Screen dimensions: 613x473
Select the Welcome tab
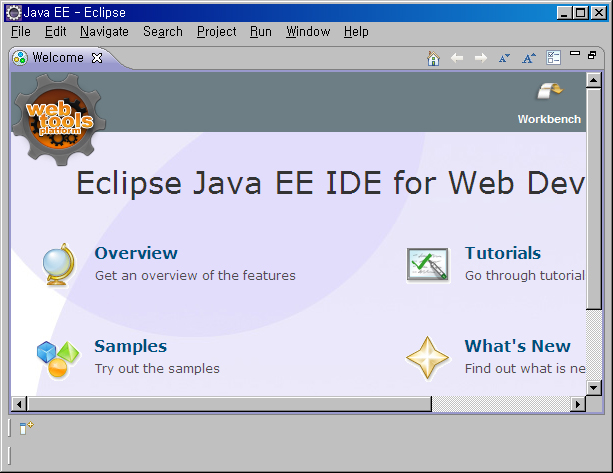point(58,58)
